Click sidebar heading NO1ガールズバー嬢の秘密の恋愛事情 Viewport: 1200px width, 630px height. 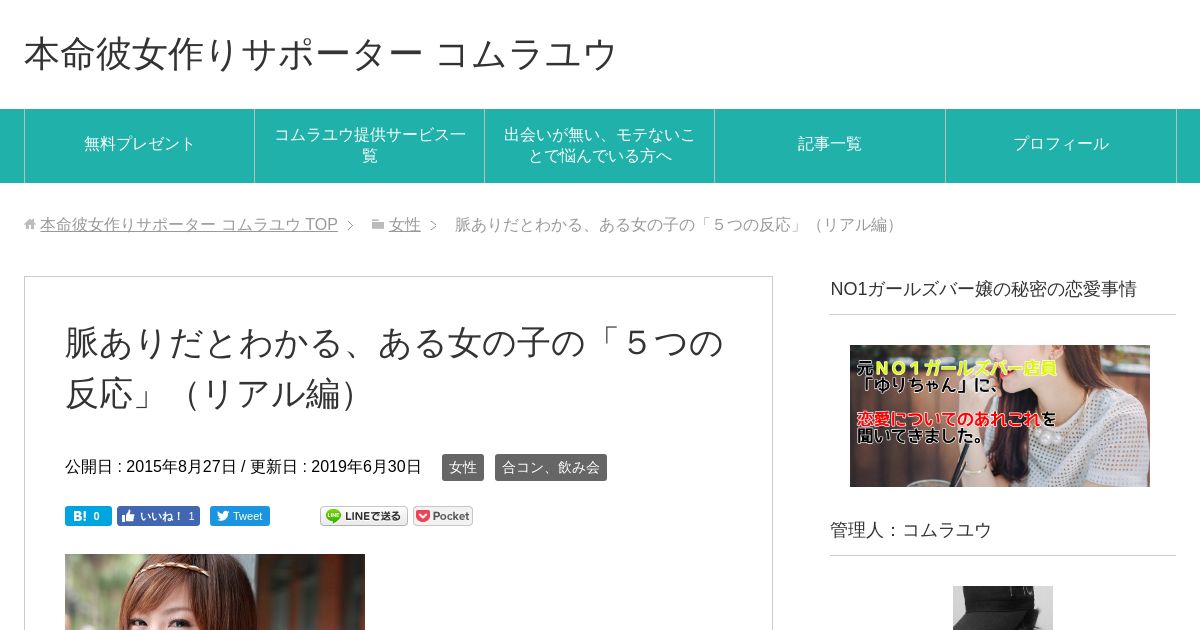coord(983,289)
